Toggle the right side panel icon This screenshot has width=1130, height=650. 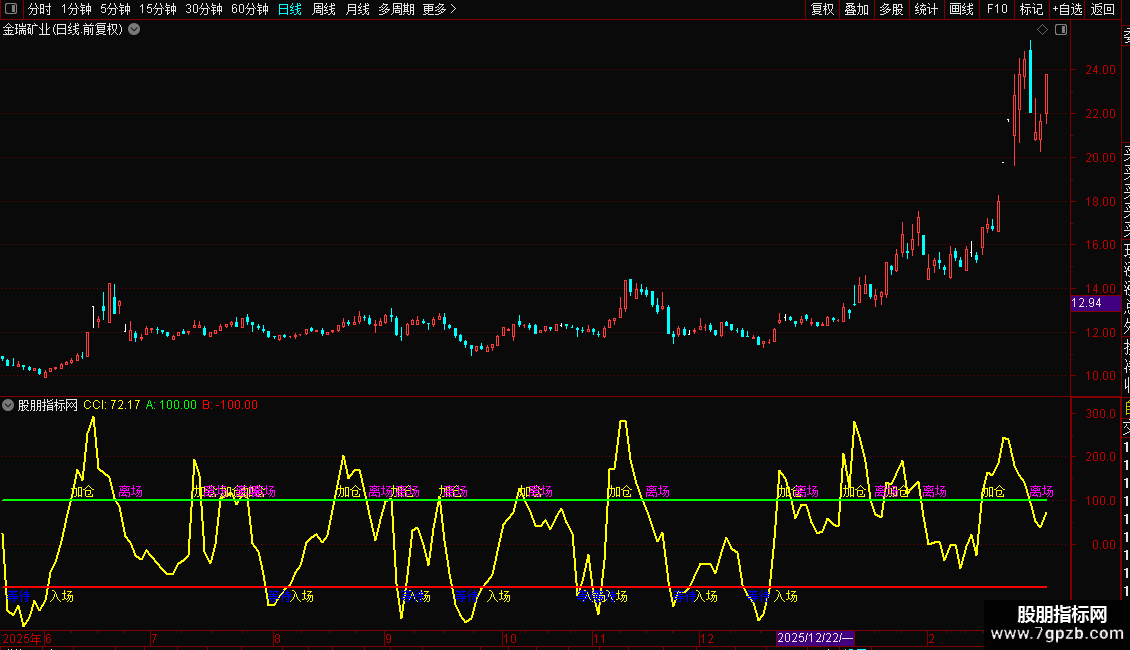(1061, 30)
